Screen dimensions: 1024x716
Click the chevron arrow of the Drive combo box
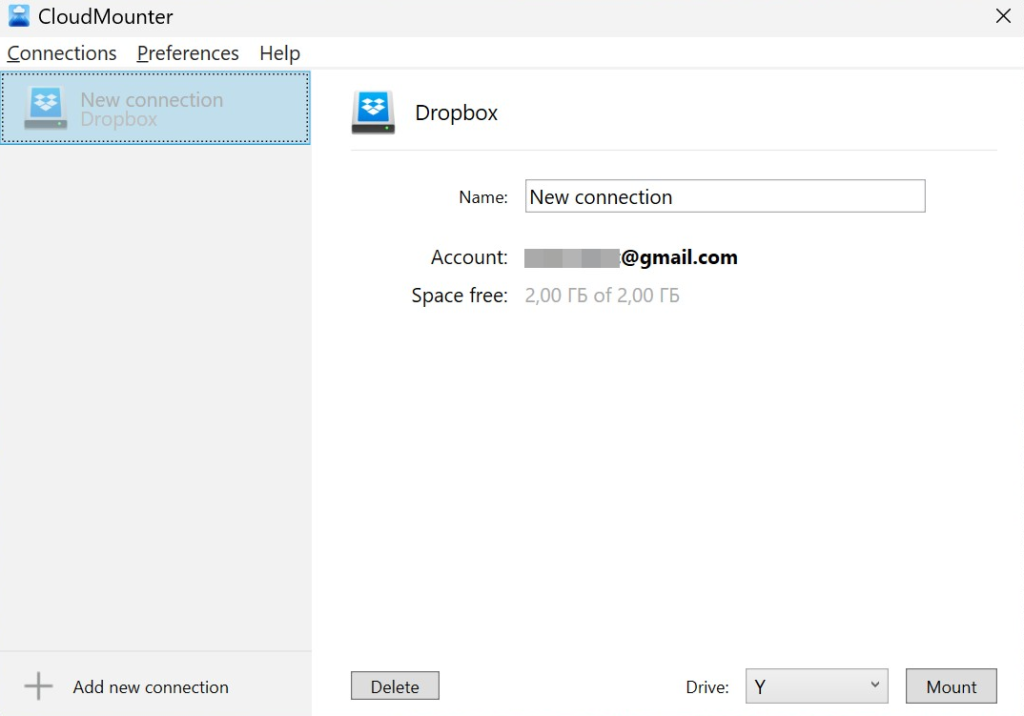tap(874, 686)
